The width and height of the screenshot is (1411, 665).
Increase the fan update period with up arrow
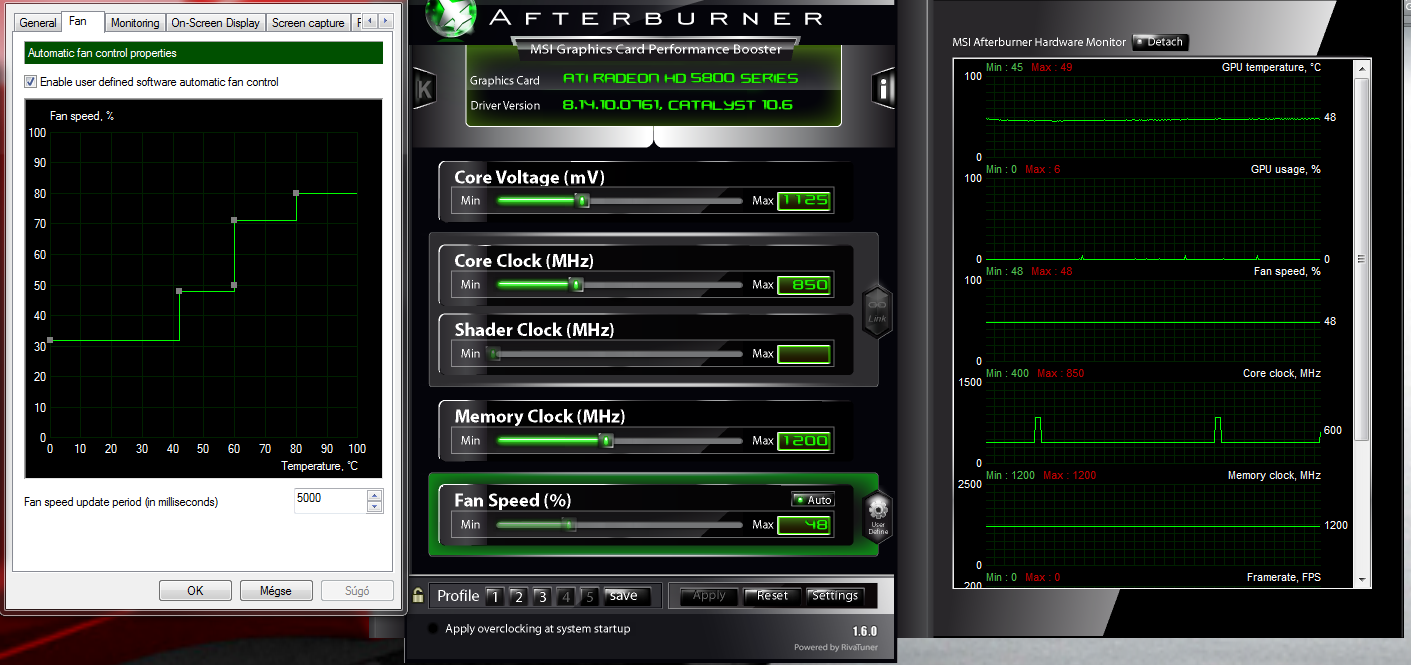coord(374,494)
